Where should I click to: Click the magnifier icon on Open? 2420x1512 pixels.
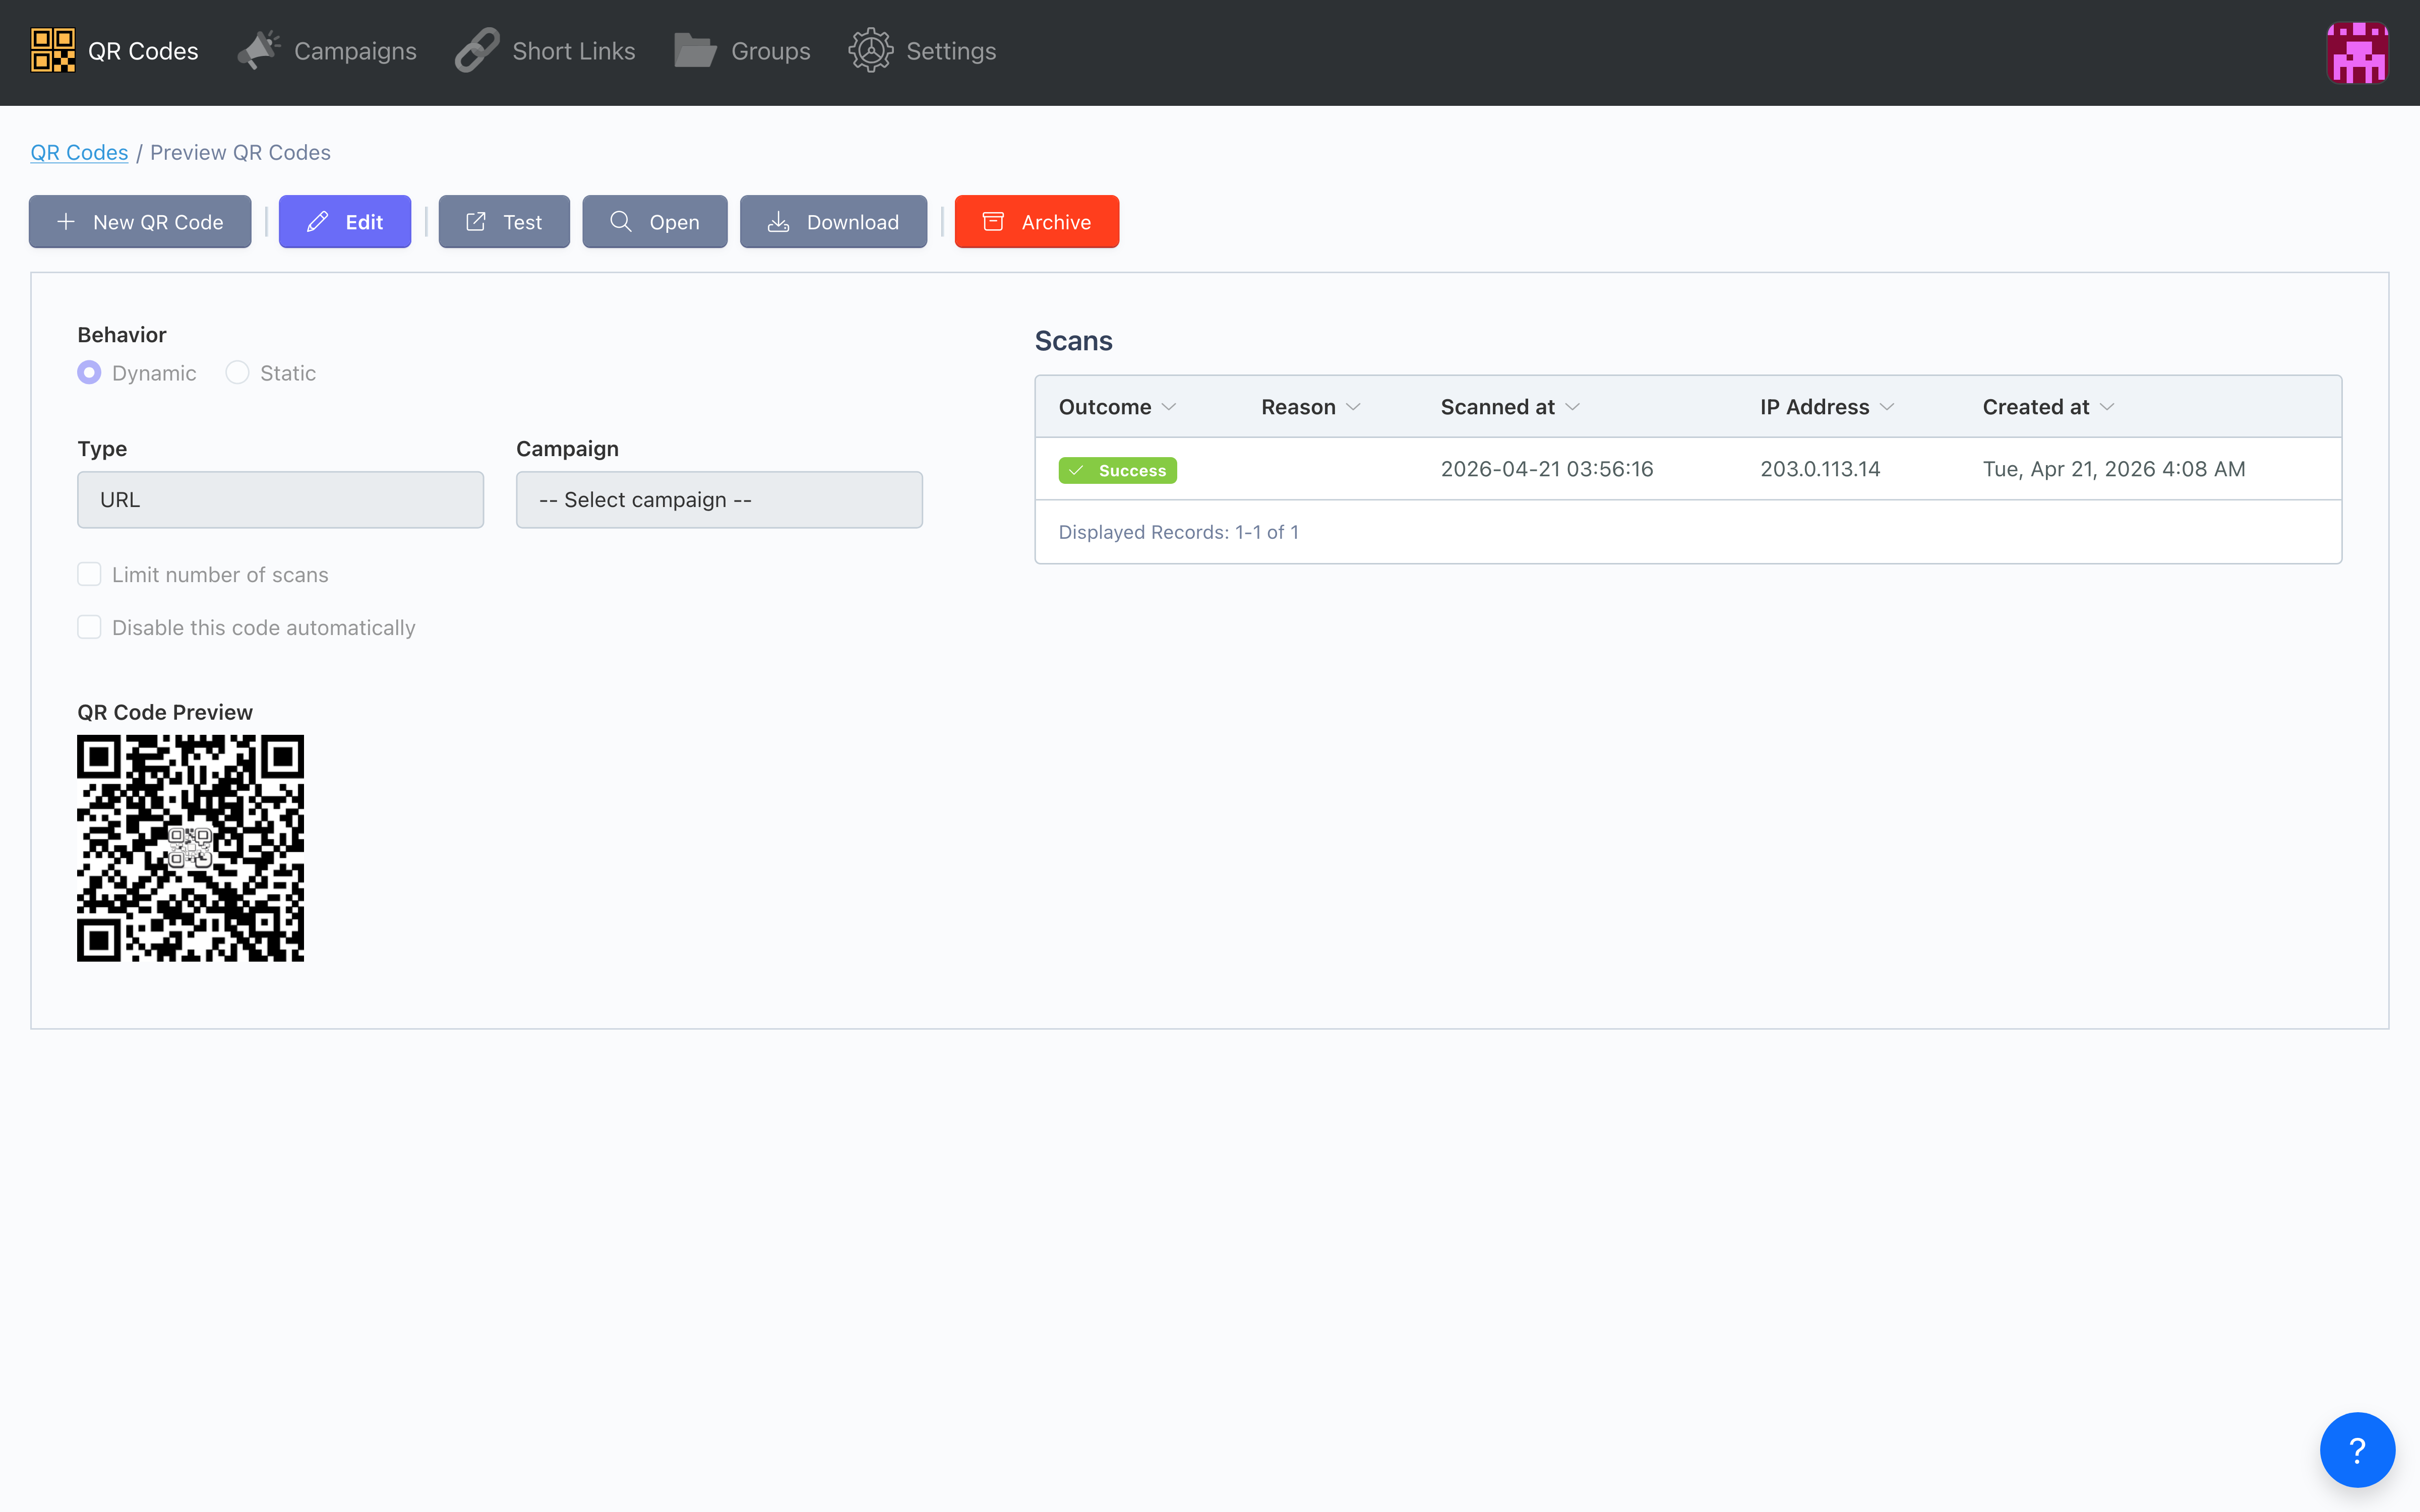pos(621,222)
